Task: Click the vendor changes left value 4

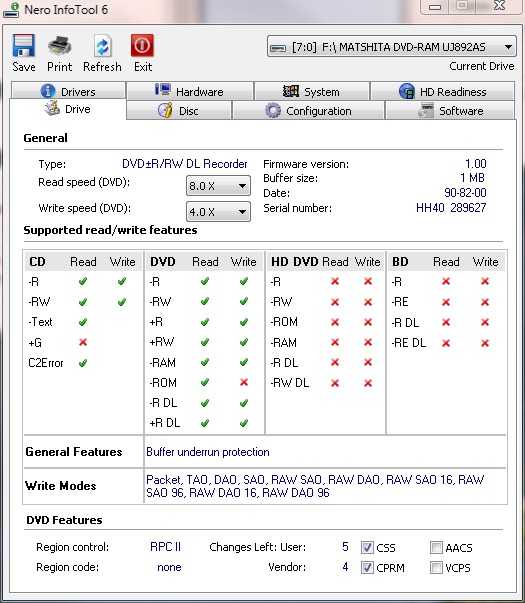Action: pos(345,567)
